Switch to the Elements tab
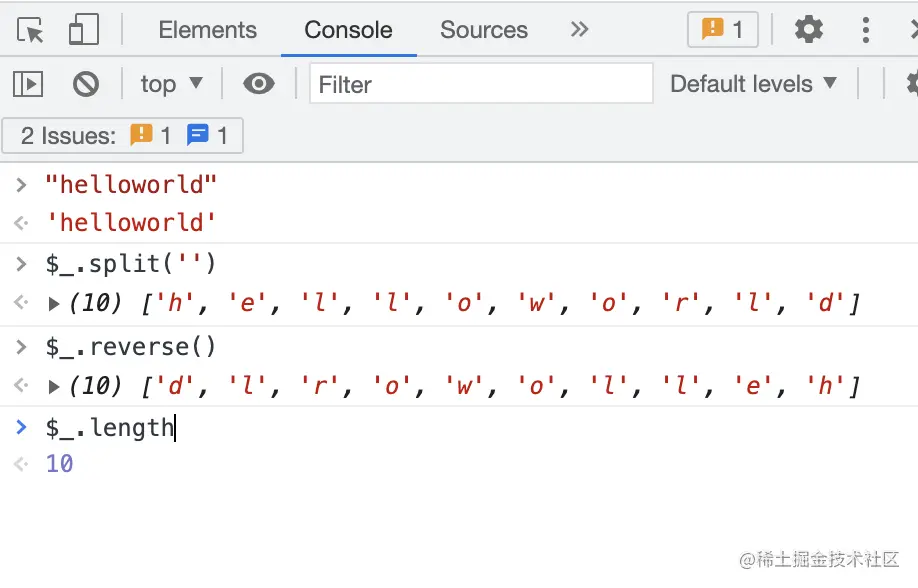 click(207, 30)
